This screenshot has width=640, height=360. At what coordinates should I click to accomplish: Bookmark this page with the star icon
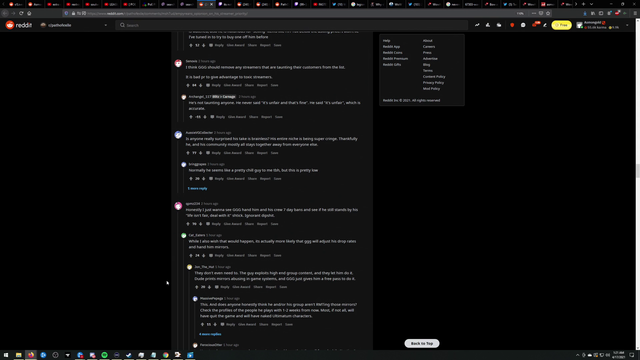point(548,13)
